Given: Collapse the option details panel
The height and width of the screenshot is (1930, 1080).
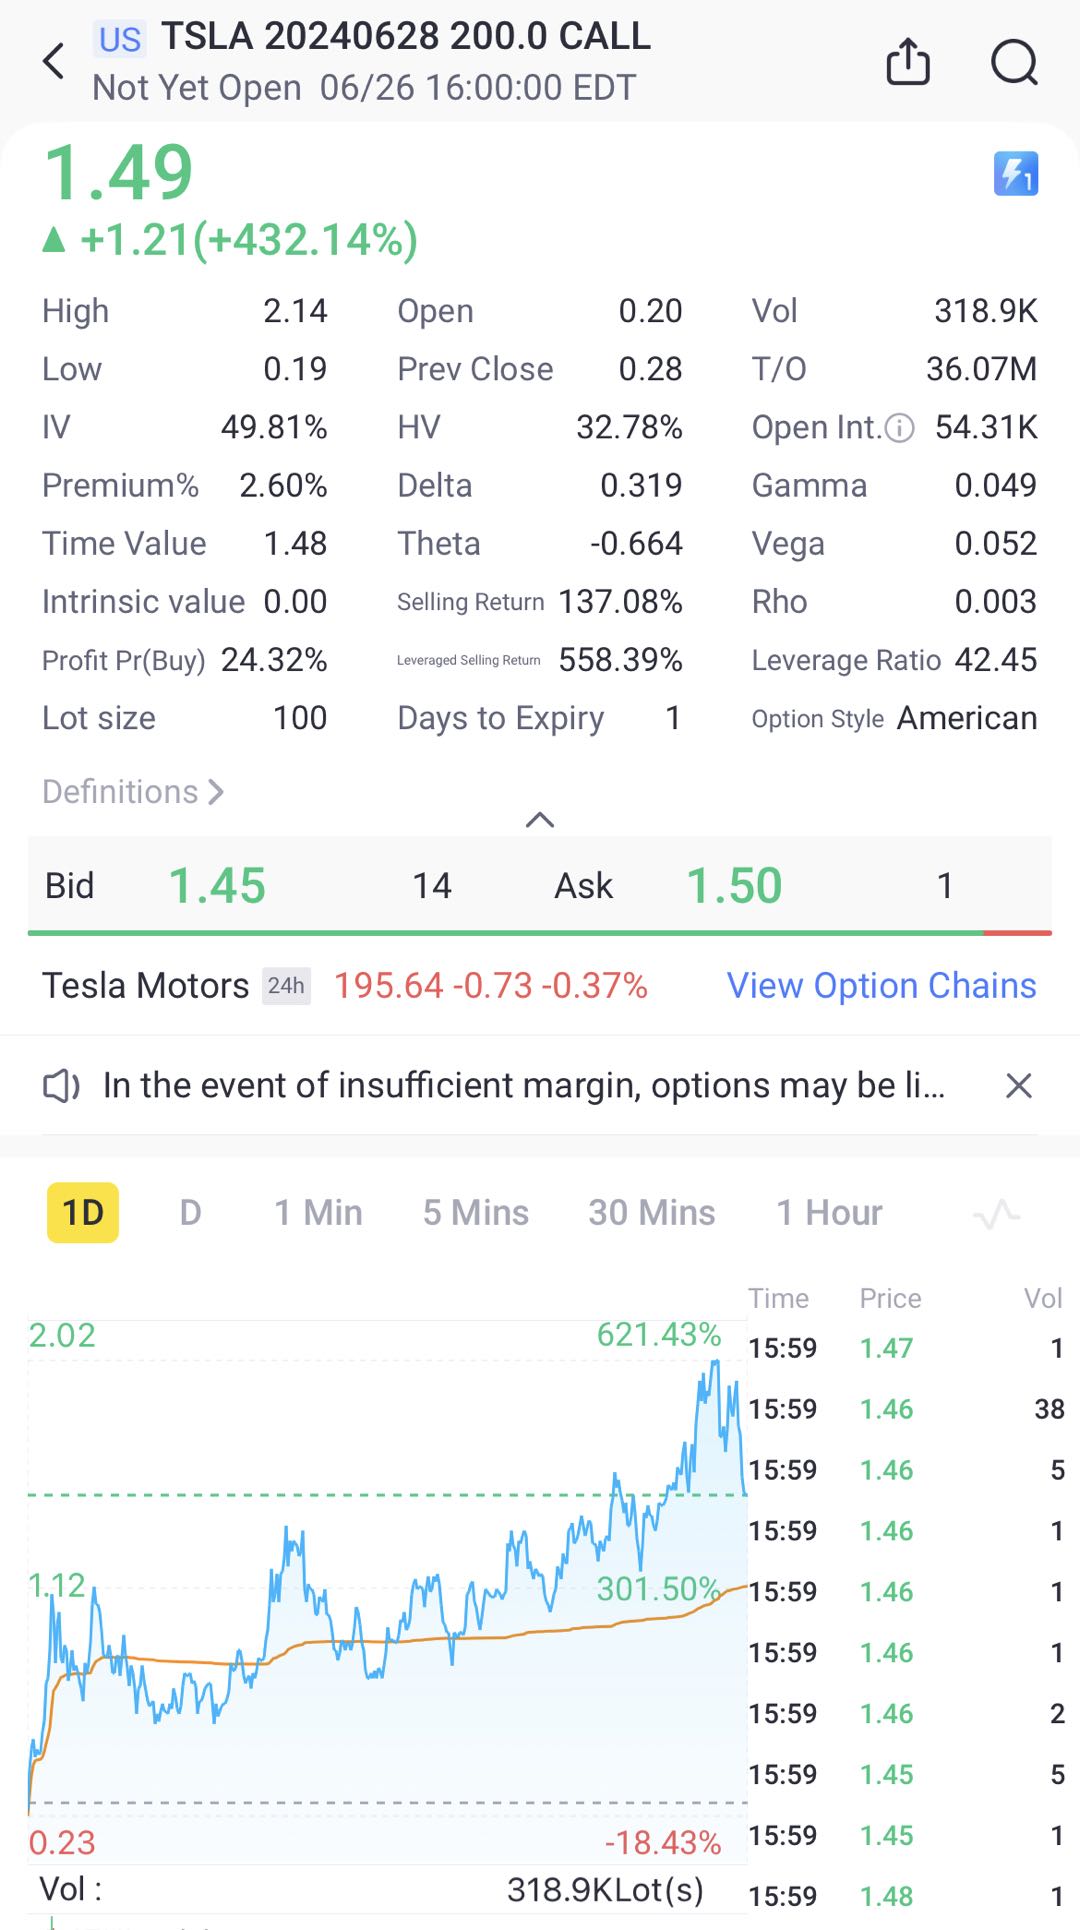Looking at the screenshot, I should 540,820.
